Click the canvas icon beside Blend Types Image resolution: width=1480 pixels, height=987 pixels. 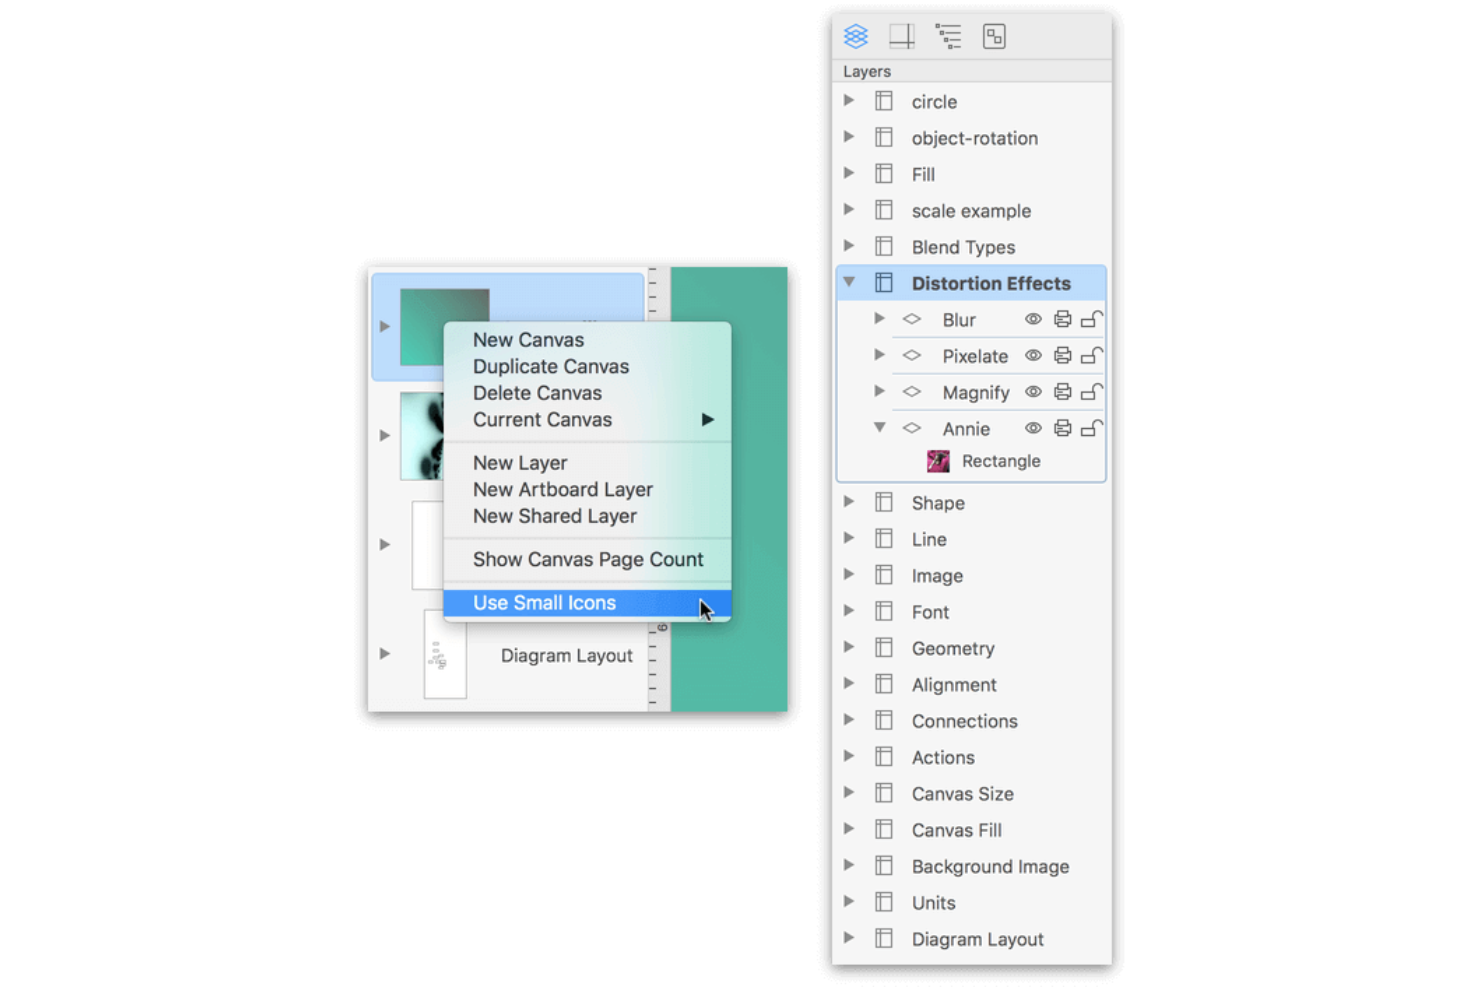pos(884,246)
